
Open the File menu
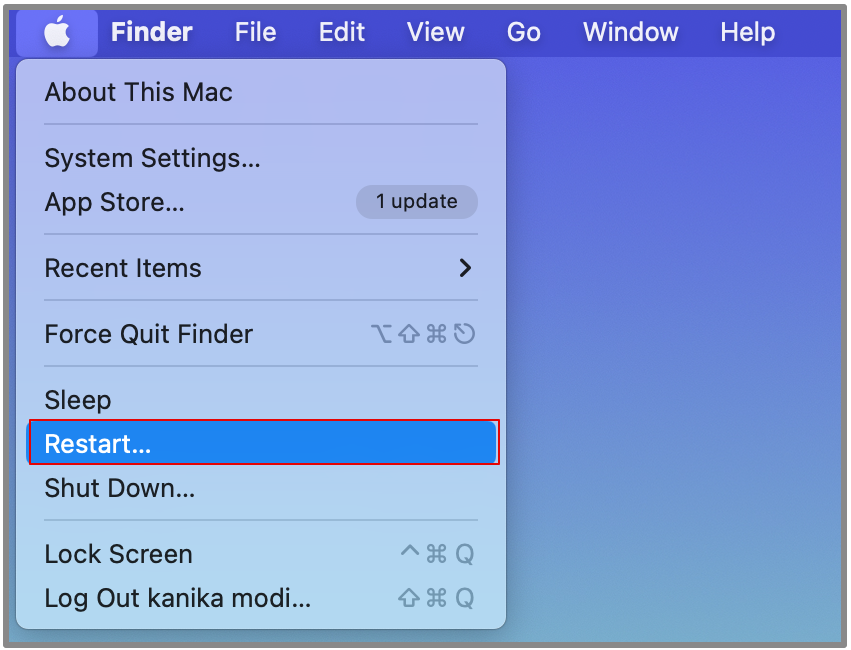(255, 32)
